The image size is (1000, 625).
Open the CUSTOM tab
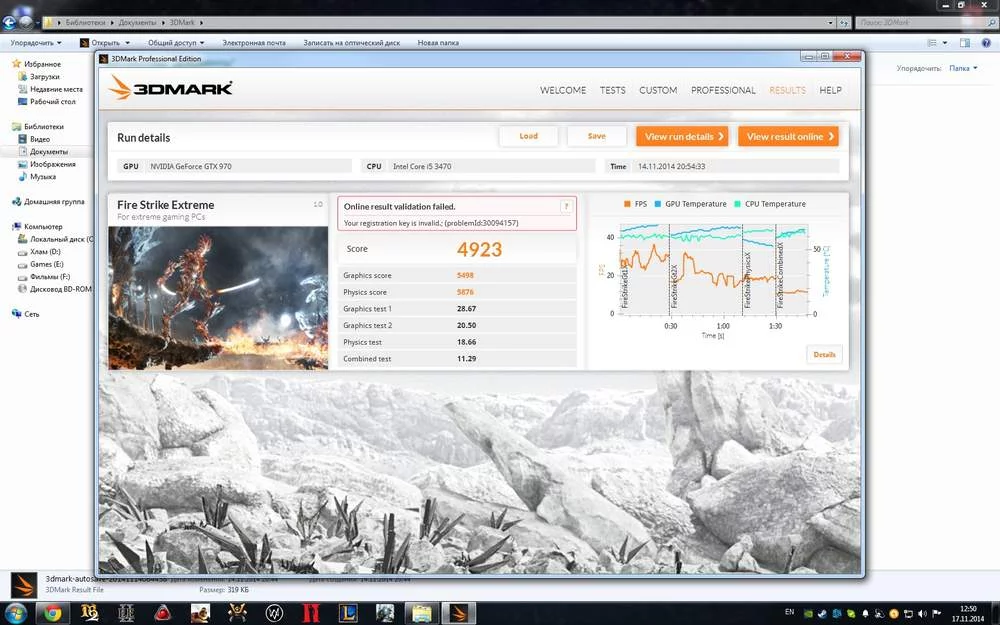pos(658,90)
